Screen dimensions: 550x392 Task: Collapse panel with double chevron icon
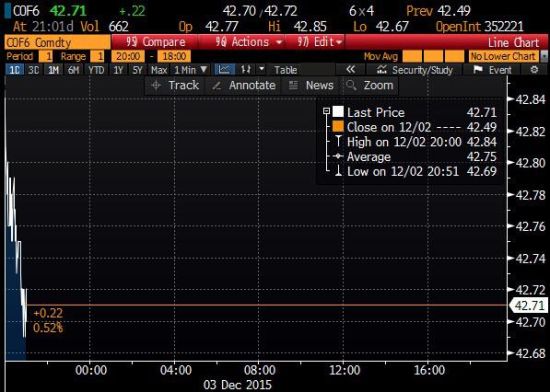350,69
